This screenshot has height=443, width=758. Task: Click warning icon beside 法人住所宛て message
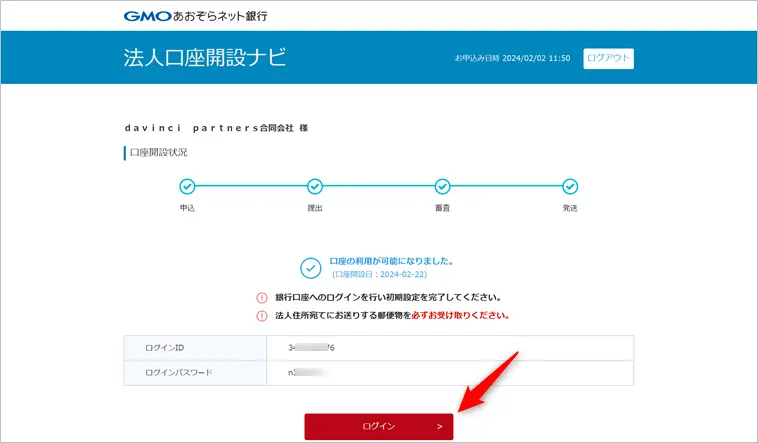pos(262,315)
